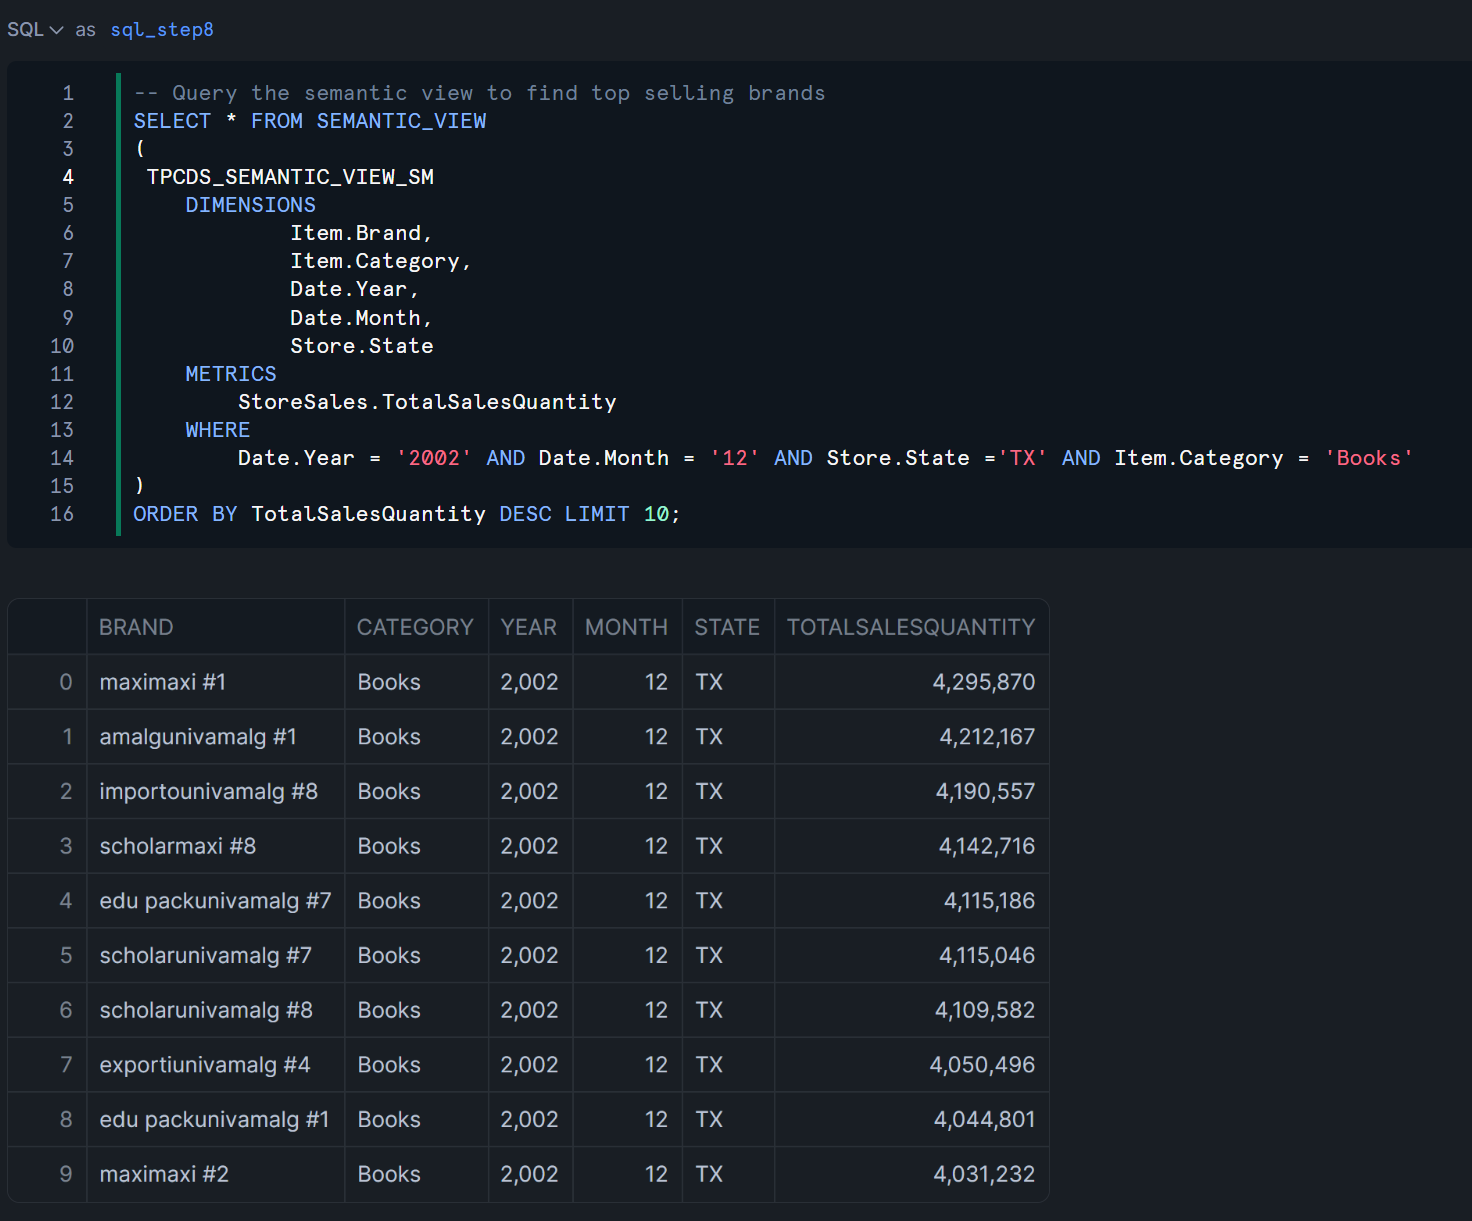The height and width of the screenshot is (1221, 1472).
Task: Click the sql_step8 cell name
Action: [x=162, y=30]
